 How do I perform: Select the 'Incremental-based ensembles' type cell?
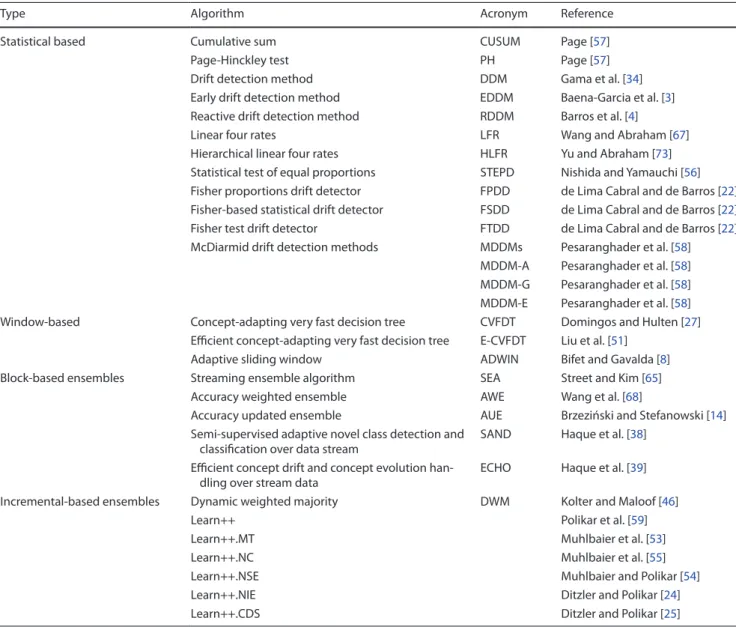(x=80, y=502)
